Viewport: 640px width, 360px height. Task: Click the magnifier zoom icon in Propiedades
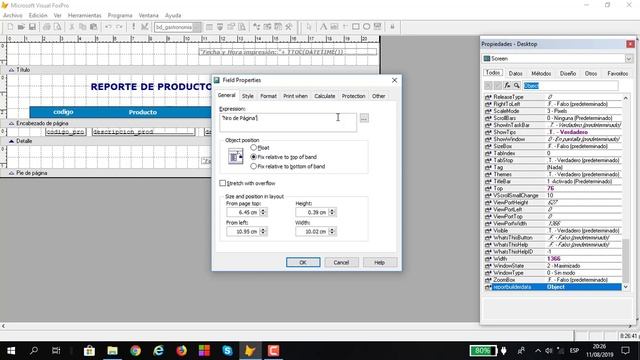(x=517, y=85)
